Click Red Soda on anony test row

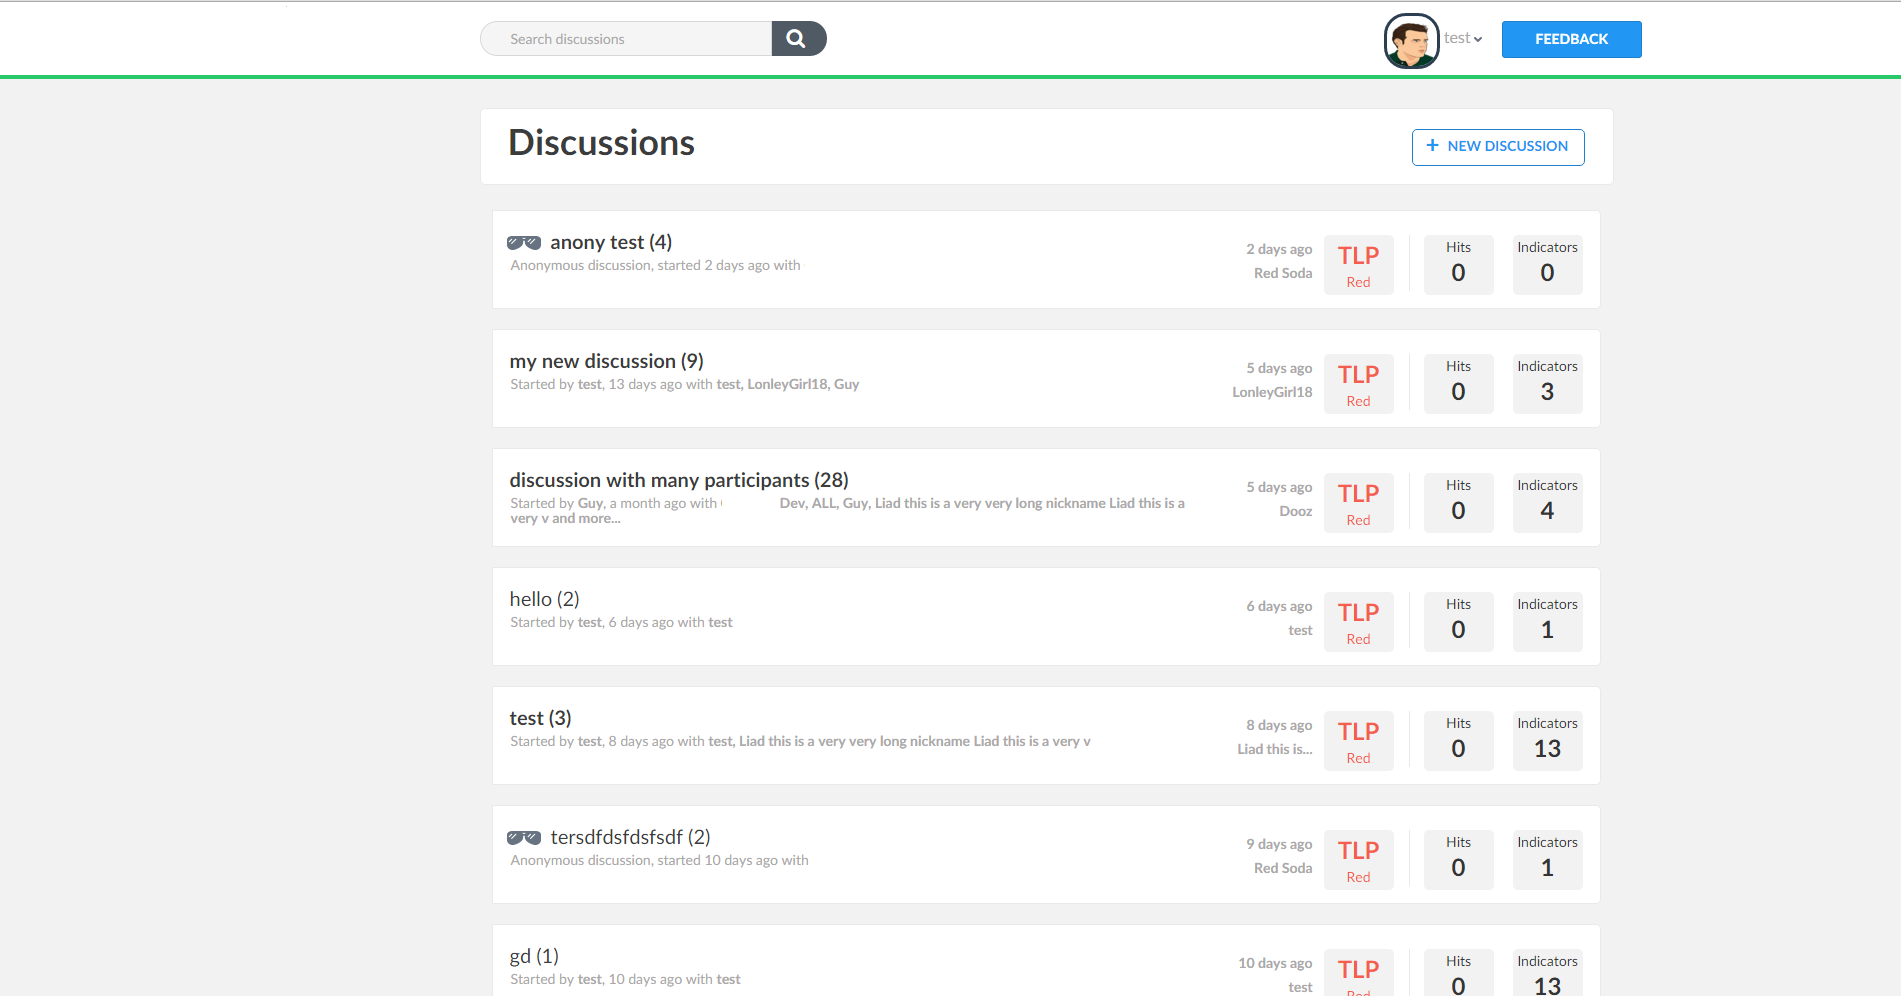point(1283,273)
